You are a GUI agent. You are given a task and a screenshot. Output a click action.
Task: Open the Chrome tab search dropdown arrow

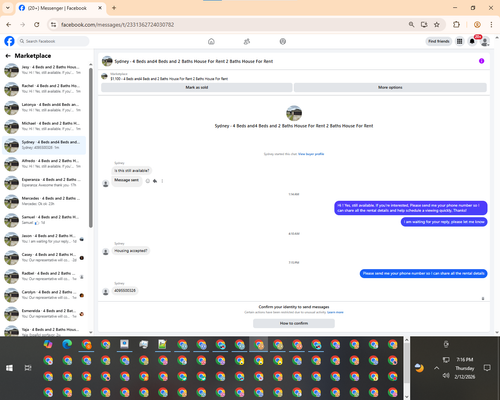pos(8,8)
